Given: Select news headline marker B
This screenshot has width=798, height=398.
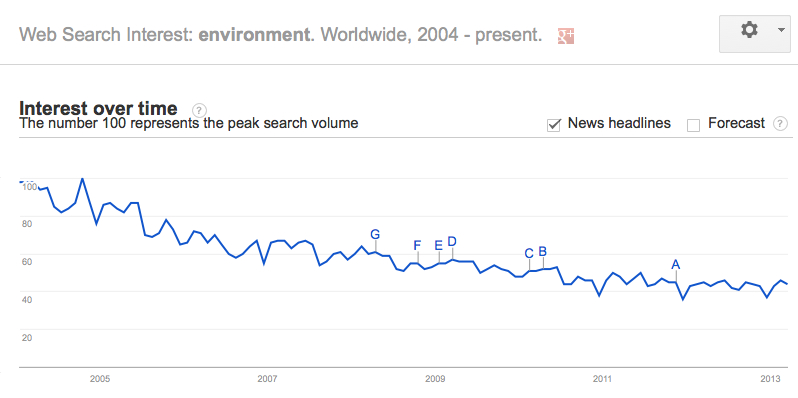Looking at the screenshot, I should tap(543, 251).
